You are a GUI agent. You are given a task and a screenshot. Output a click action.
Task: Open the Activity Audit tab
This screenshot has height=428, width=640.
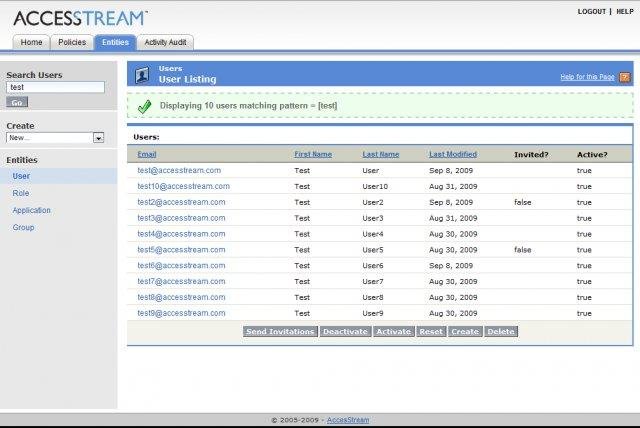pyautogui.click(x=165, y=42)
